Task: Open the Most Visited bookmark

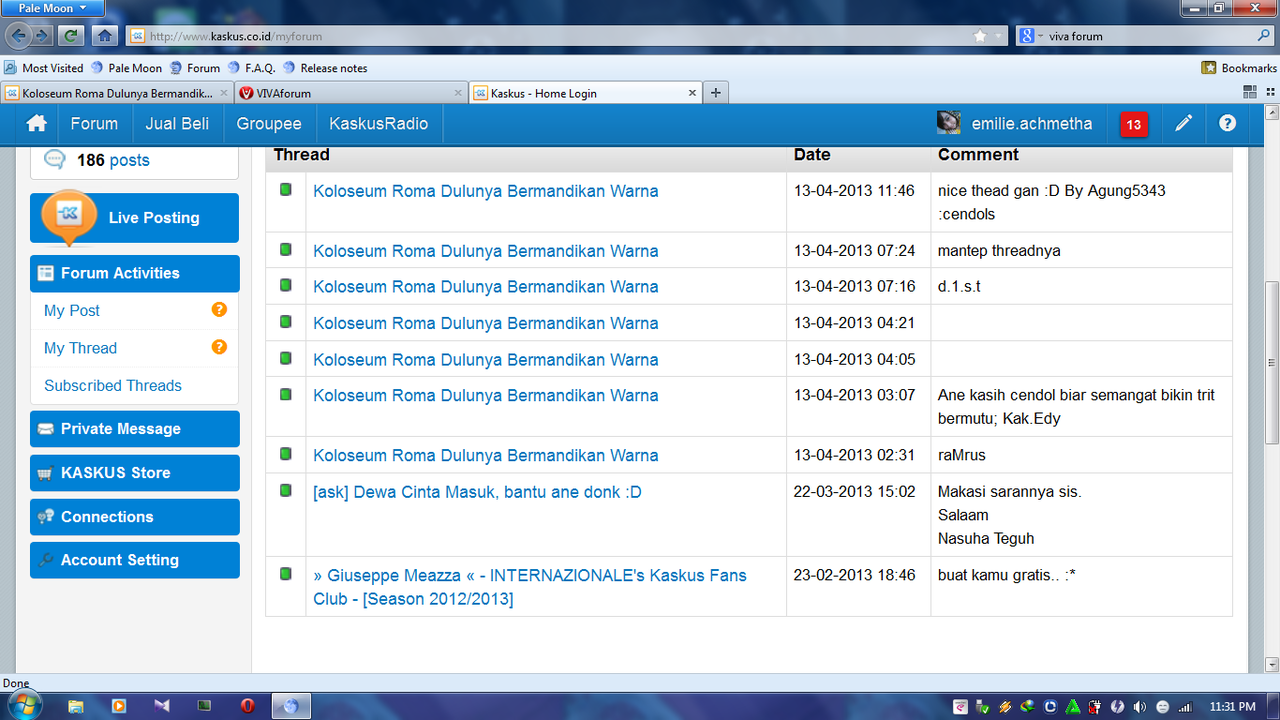Action: (x=44, y=68)
